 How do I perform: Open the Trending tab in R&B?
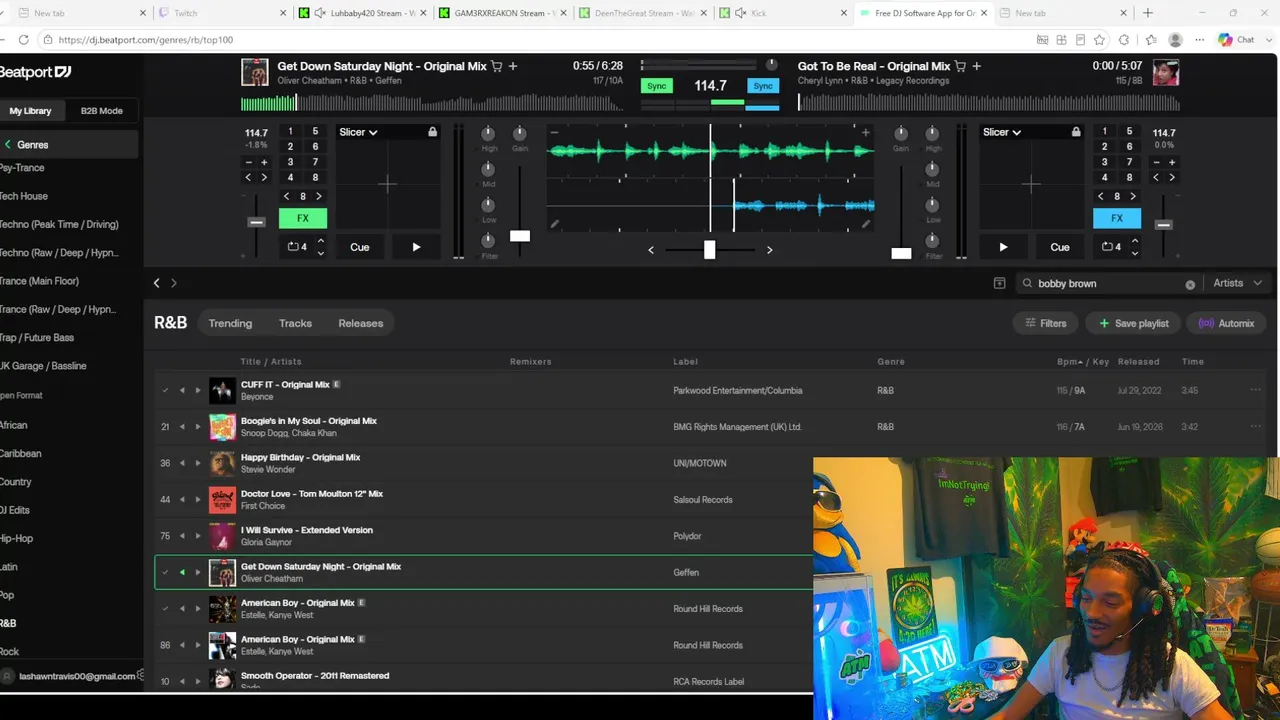click(230, 323)
